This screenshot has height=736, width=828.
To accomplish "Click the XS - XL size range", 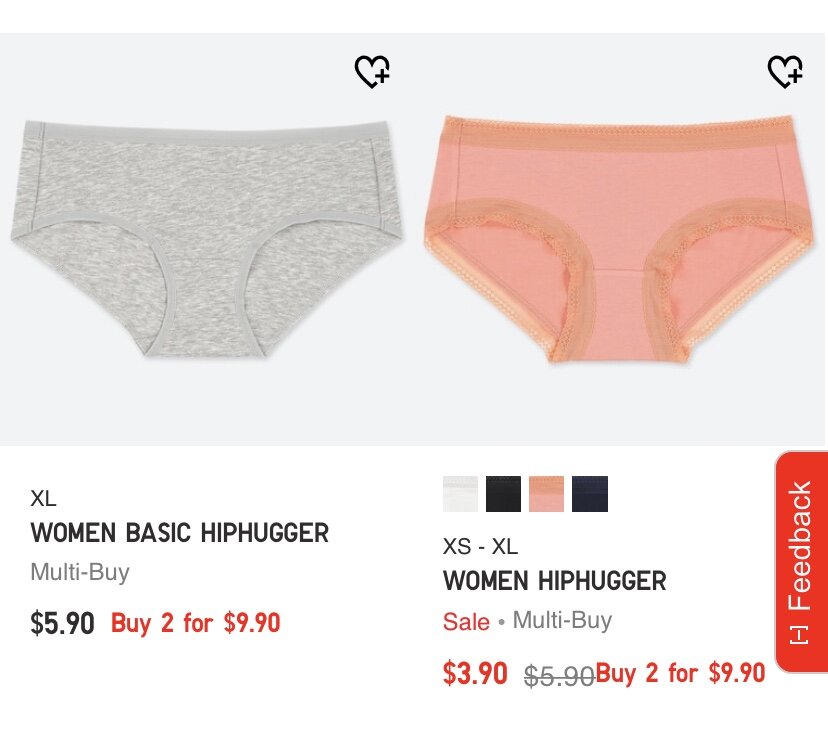I will 480,546.
